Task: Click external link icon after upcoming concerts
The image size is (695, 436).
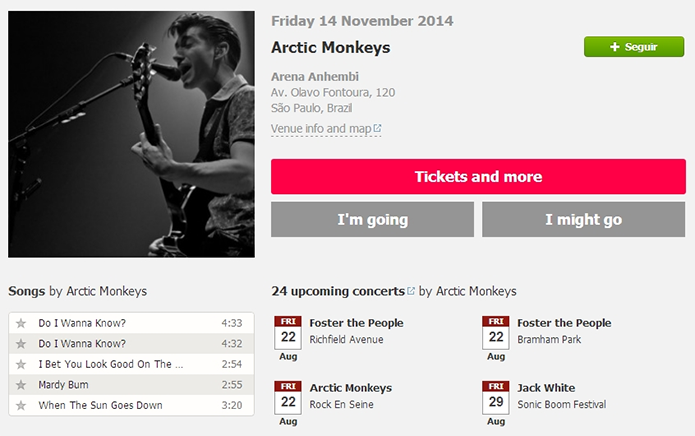Action: (411, 291)
